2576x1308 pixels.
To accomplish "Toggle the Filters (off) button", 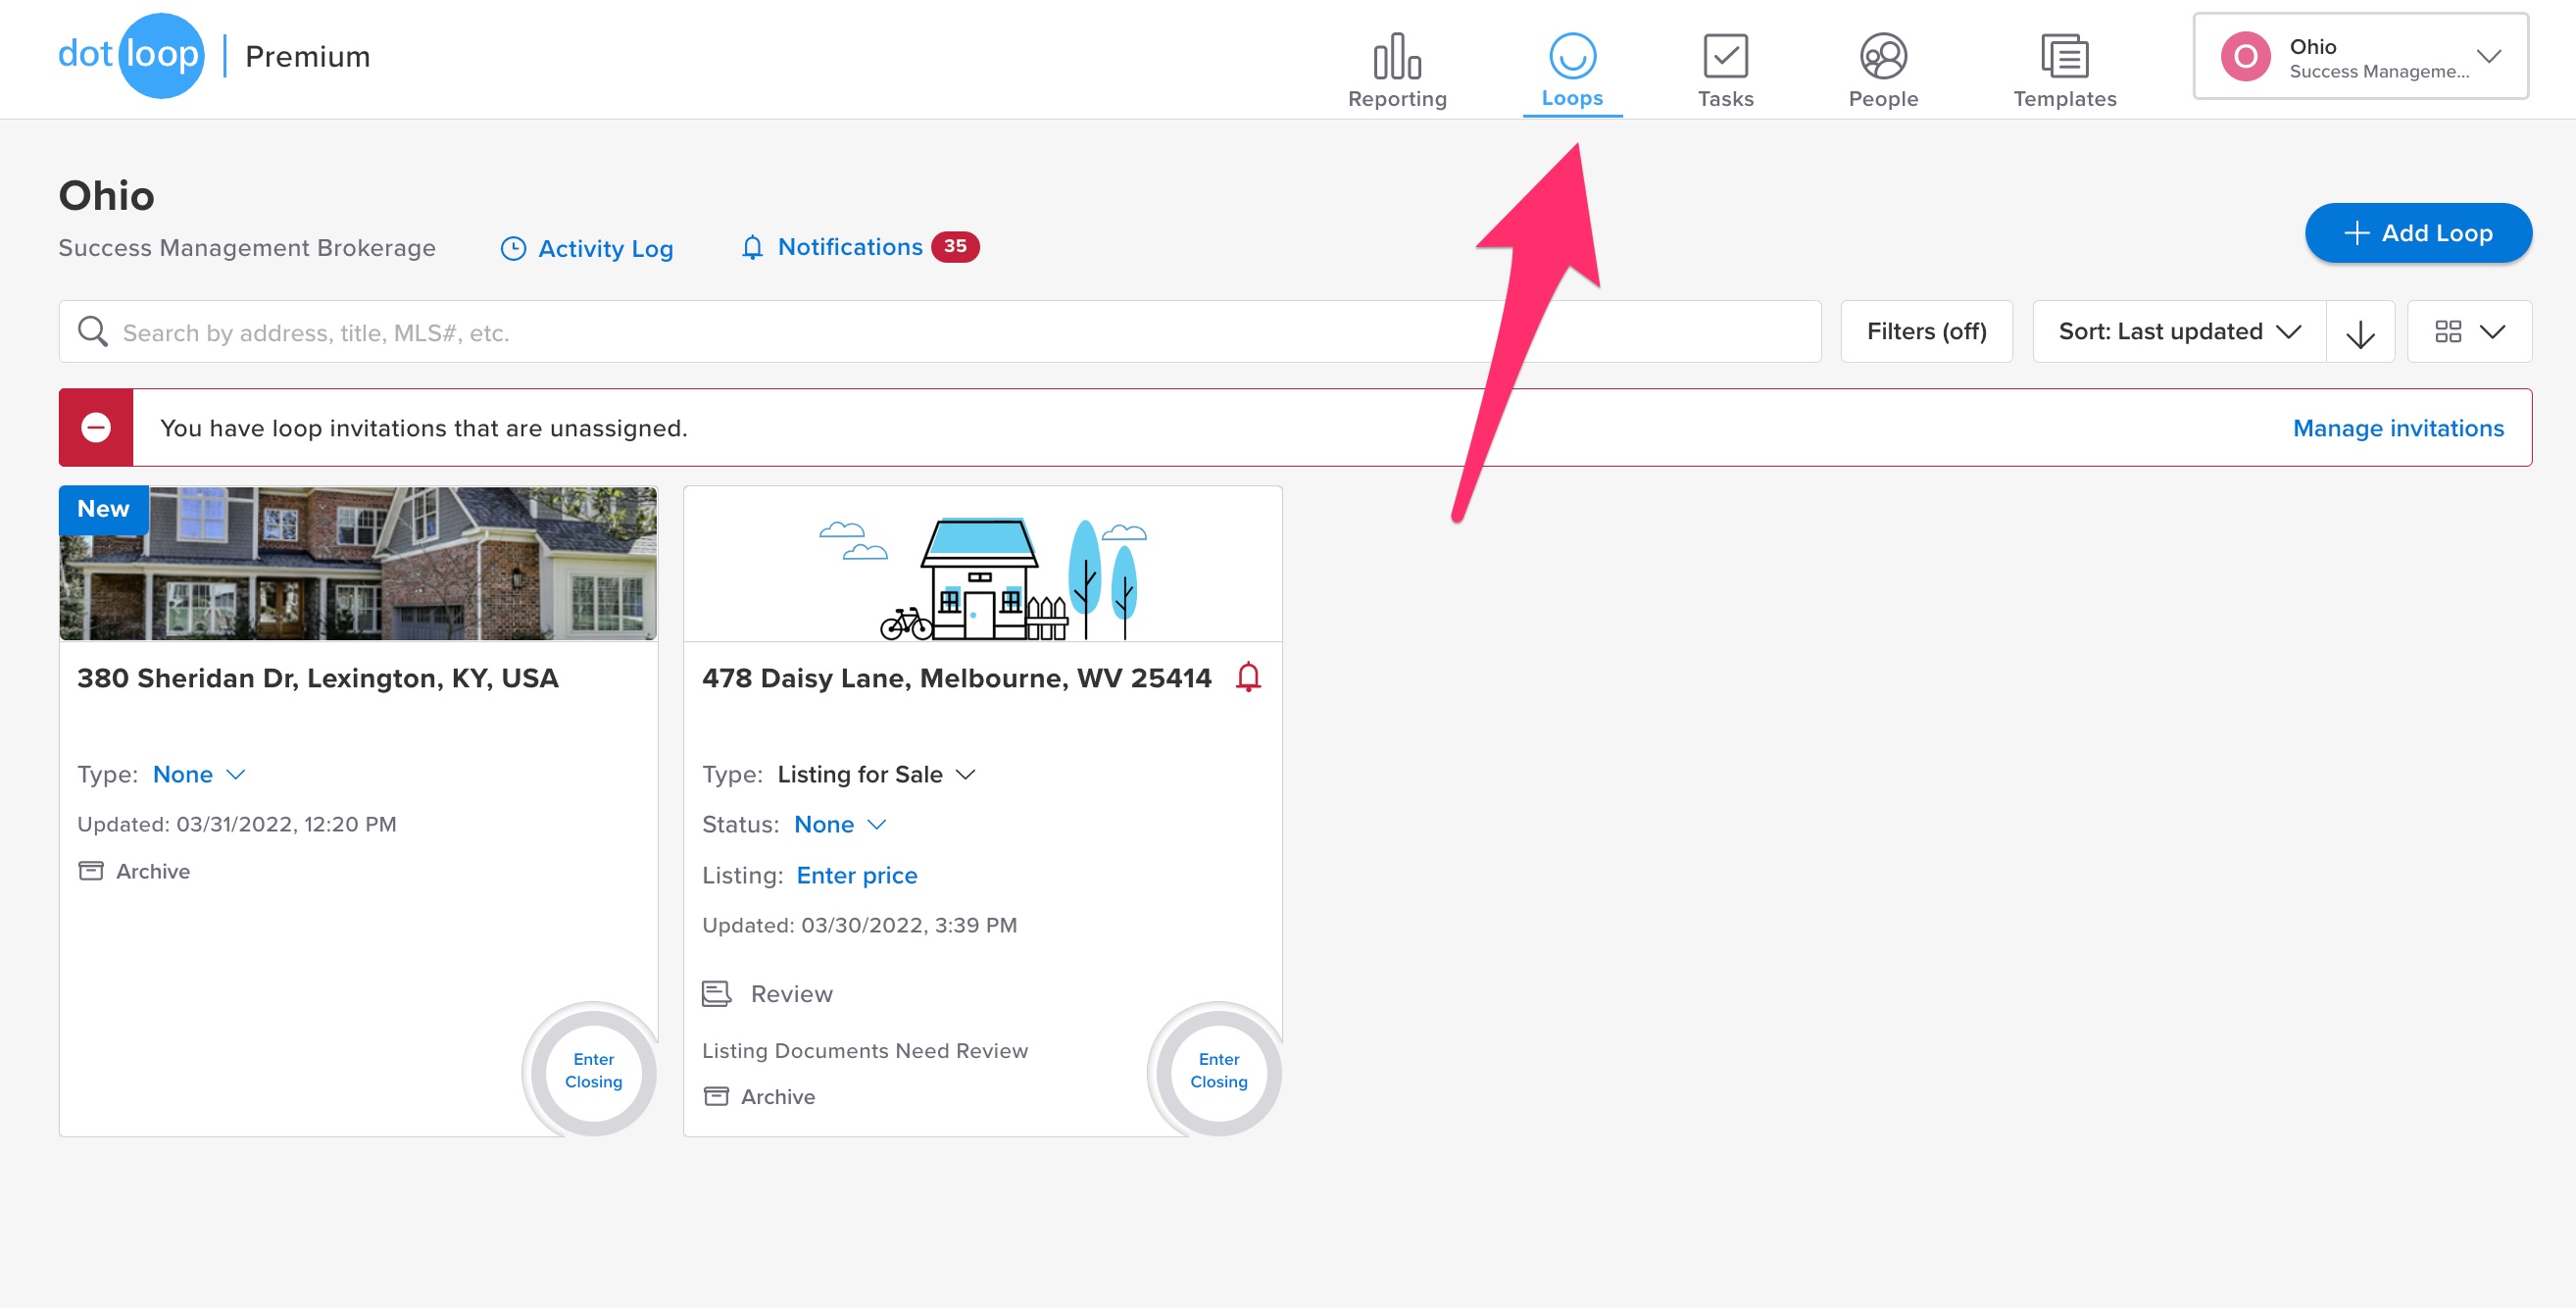I will [x=1925, y=332].
